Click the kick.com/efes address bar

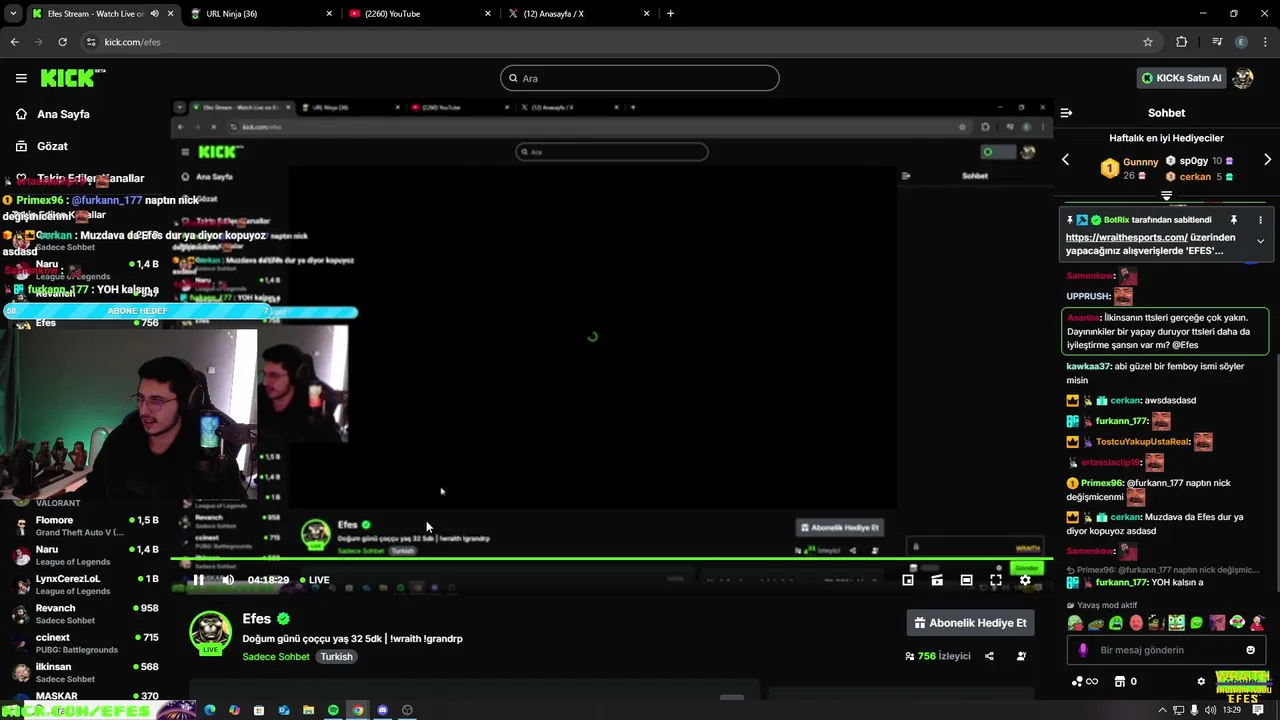point(620,42)
